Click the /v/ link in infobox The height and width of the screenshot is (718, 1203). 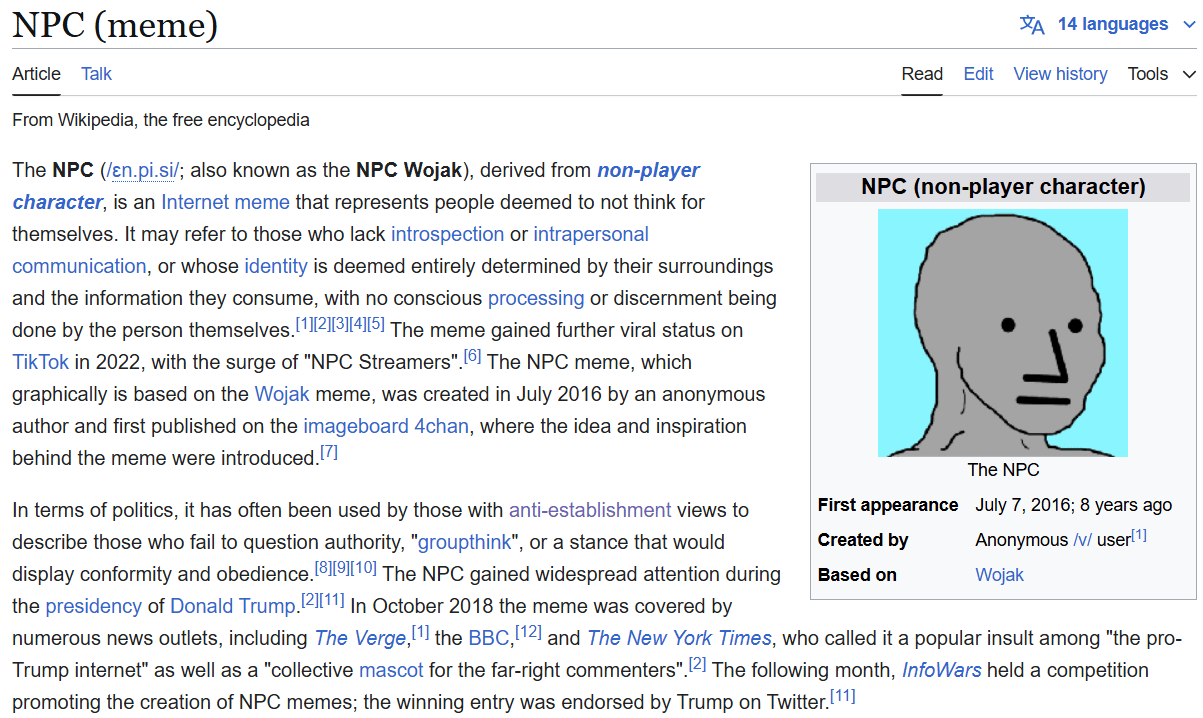1082,540
